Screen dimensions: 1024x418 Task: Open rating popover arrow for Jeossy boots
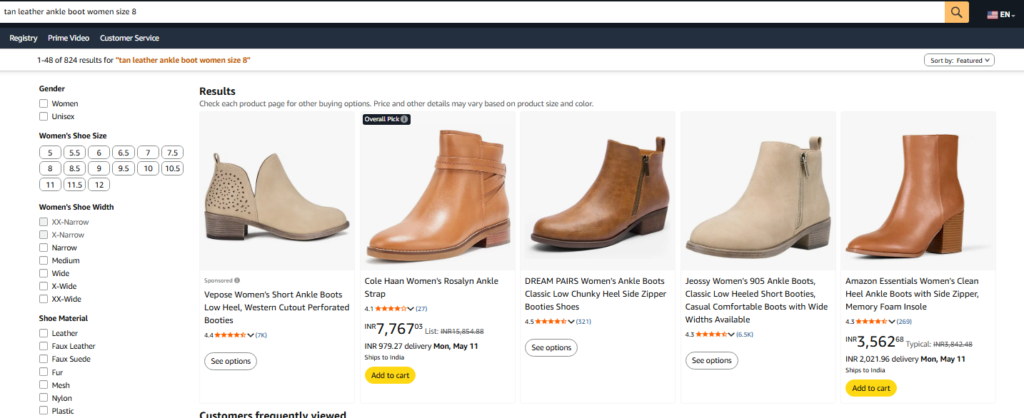pyautogui.click(x=731, y=334)
